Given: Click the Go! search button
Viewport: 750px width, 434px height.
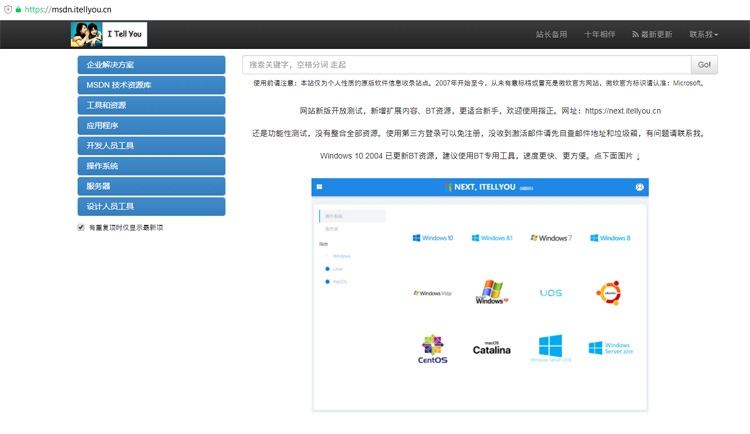Looking at the screenshot, I should click(x=704, y=65).
